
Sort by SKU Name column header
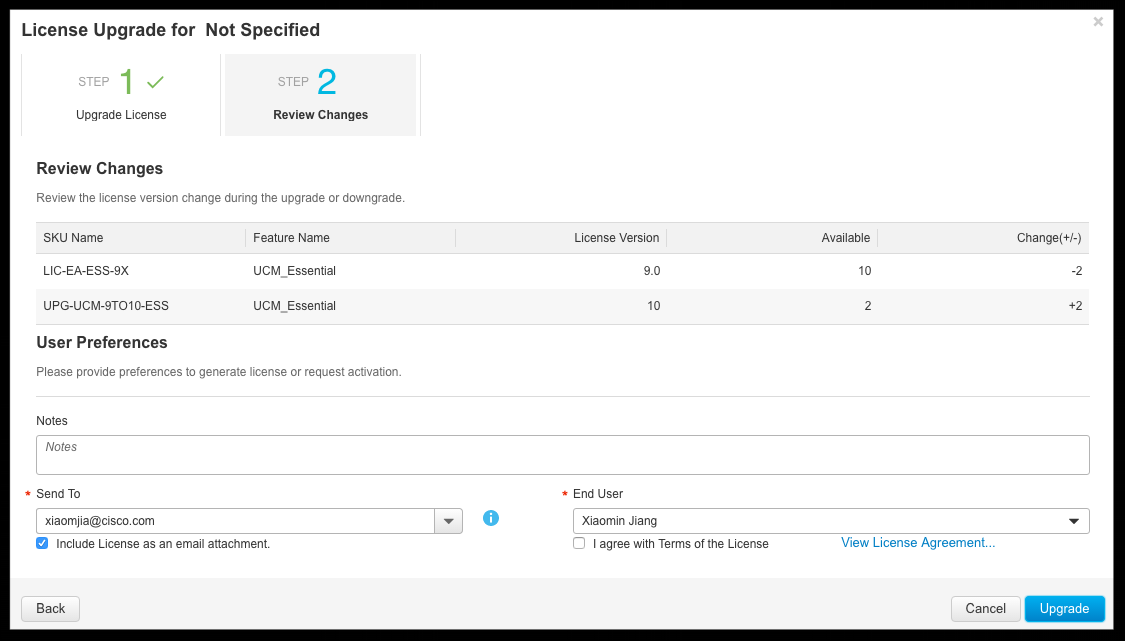pos(141,238)
